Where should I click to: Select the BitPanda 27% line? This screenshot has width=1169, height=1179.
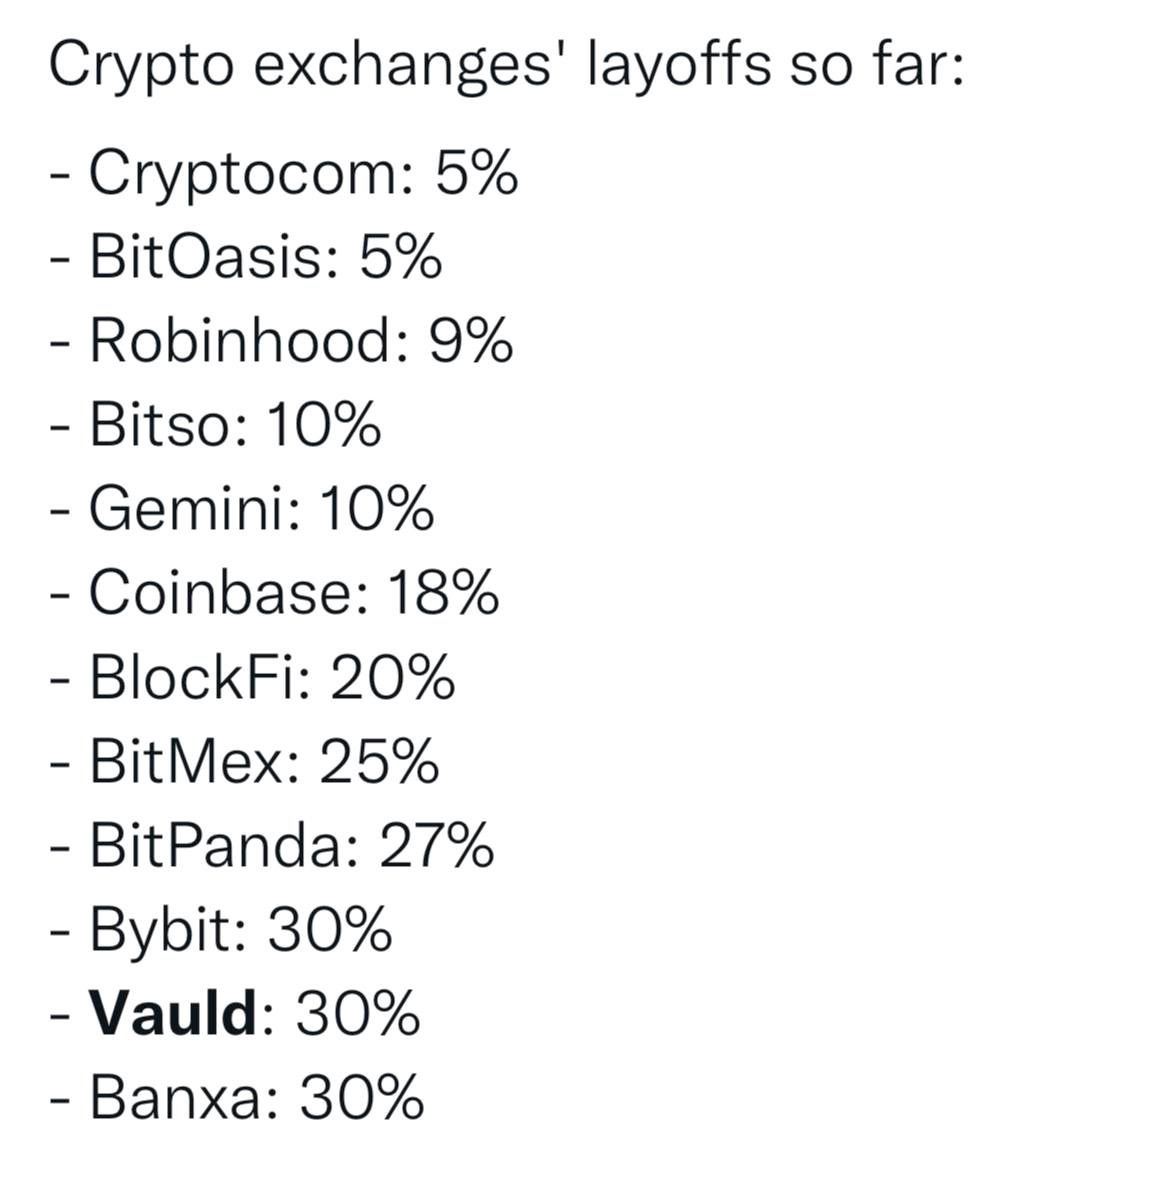click(x=272, y=846)
